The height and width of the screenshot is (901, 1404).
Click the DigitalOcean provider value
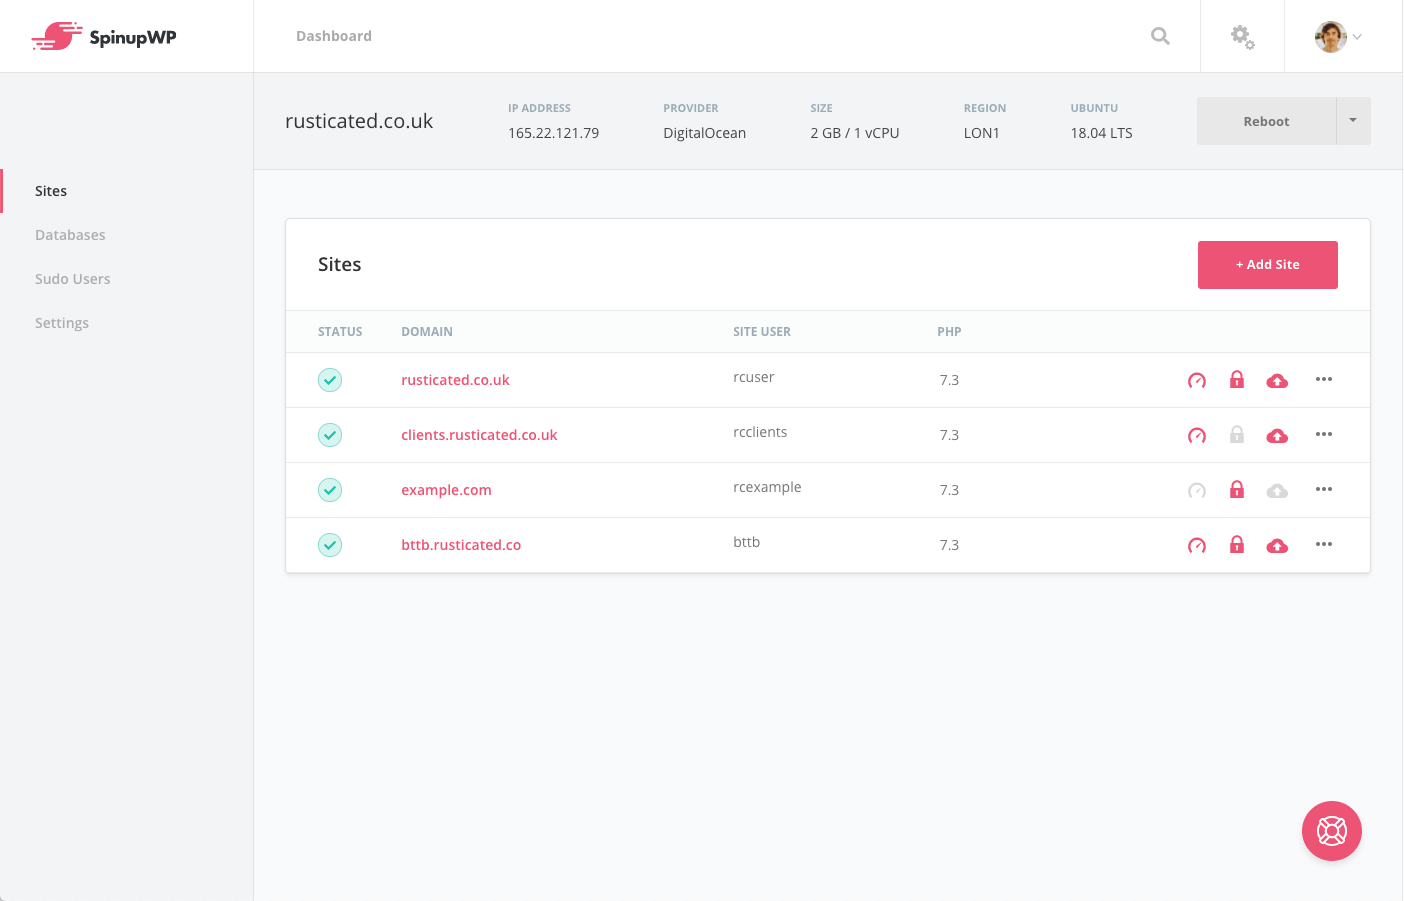(x=704, y=133)
